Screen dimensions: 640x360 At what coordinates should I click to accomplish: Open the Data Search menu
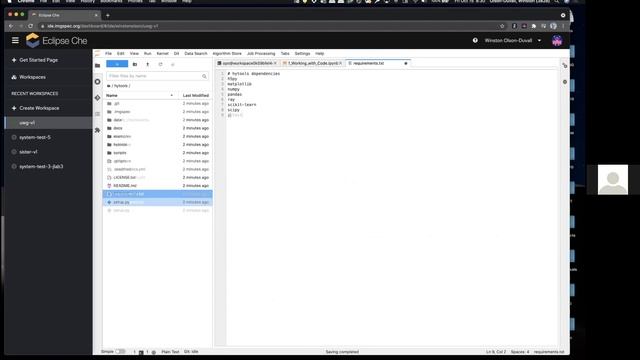click(x=196, y=53)
